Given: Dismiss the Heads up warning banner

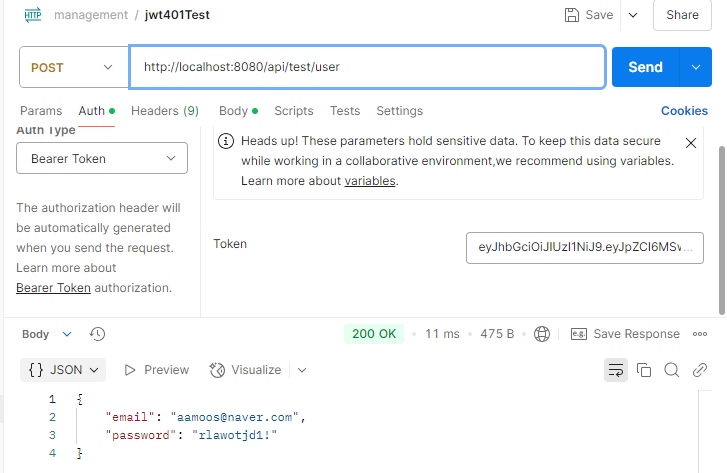Looking at the screenshot, I should (690, 143).
